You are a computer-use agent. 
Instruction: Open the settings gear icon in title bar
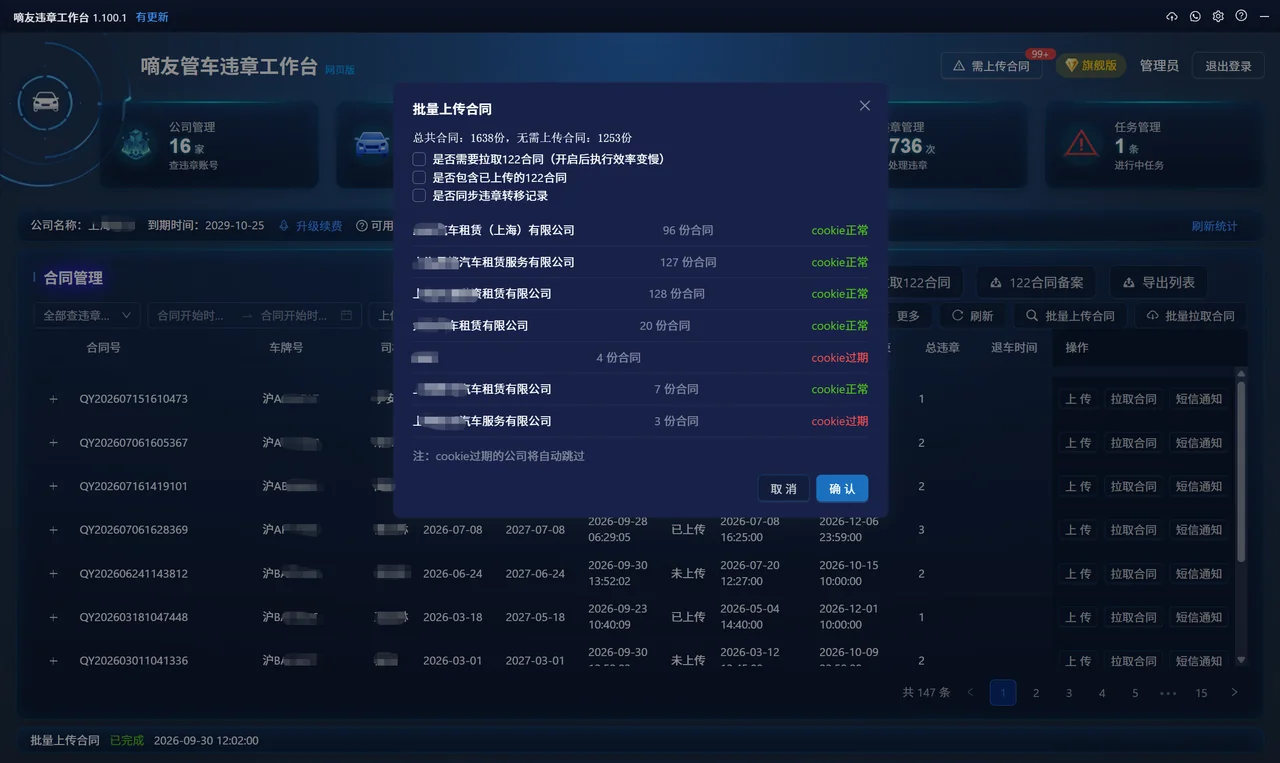coord(1218,16)
